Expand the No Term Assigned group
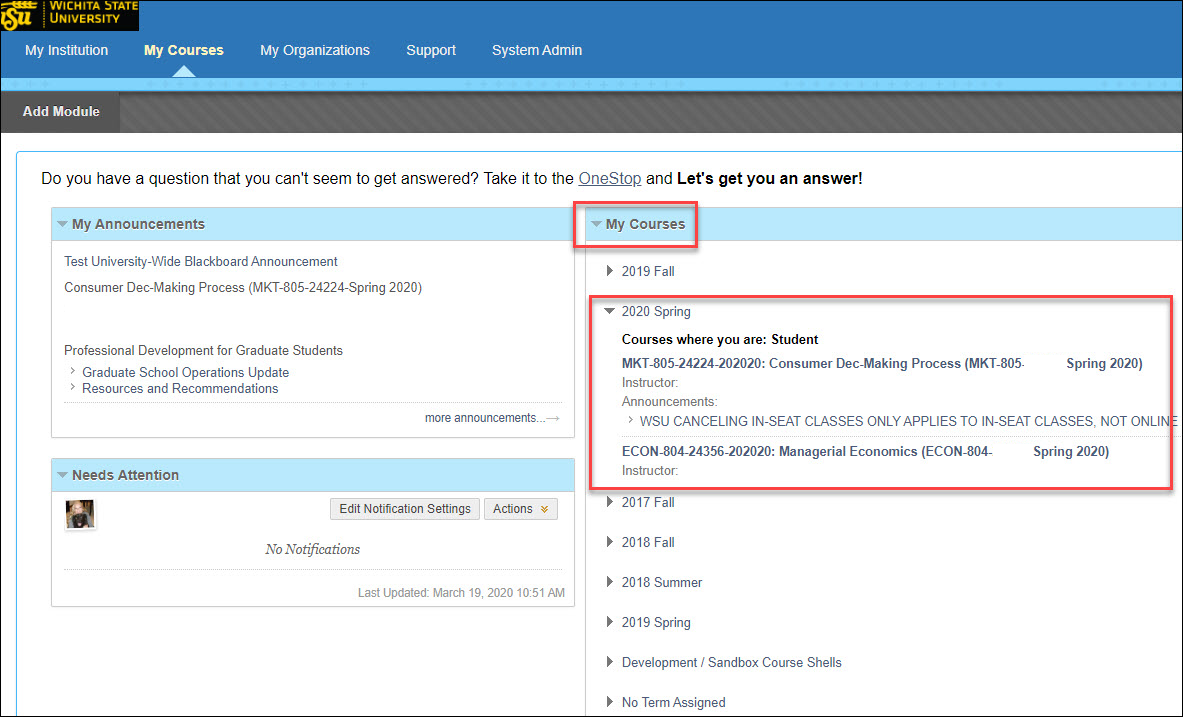The width and height of the screenshot is (1183, 717). (x=610, y=702)
